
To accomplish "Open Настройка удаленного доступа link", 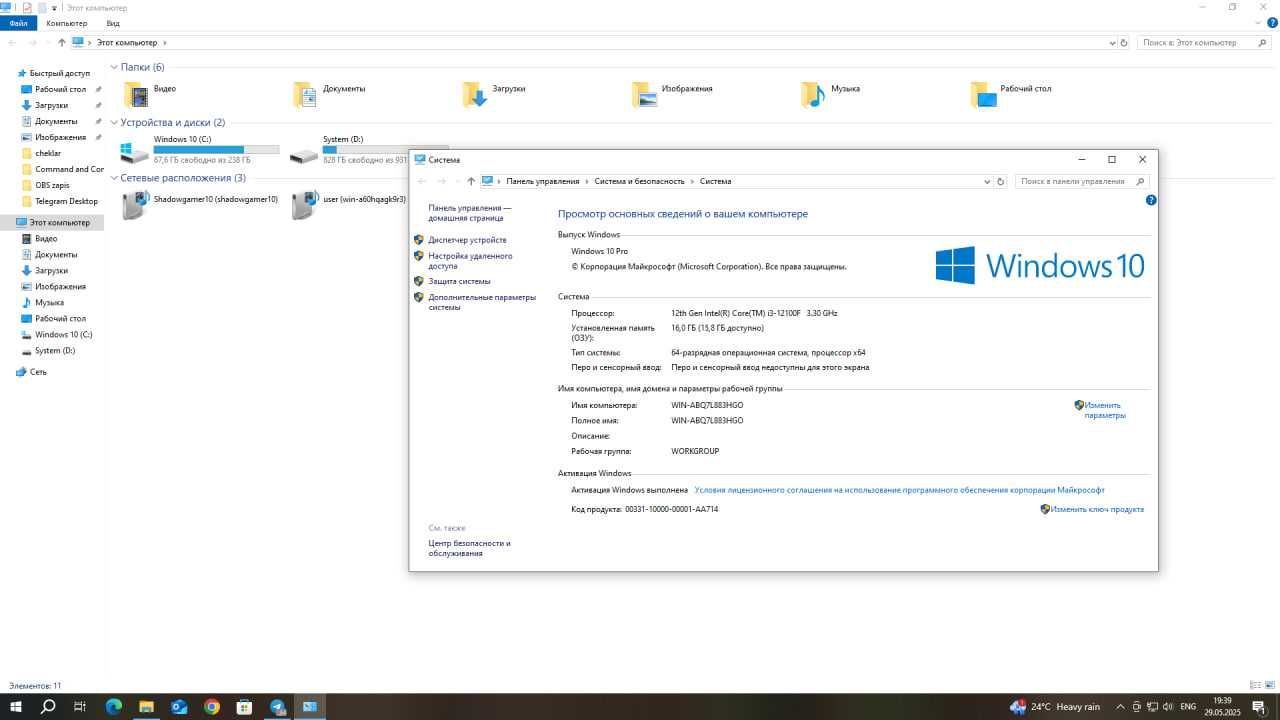I will (470, 261).
